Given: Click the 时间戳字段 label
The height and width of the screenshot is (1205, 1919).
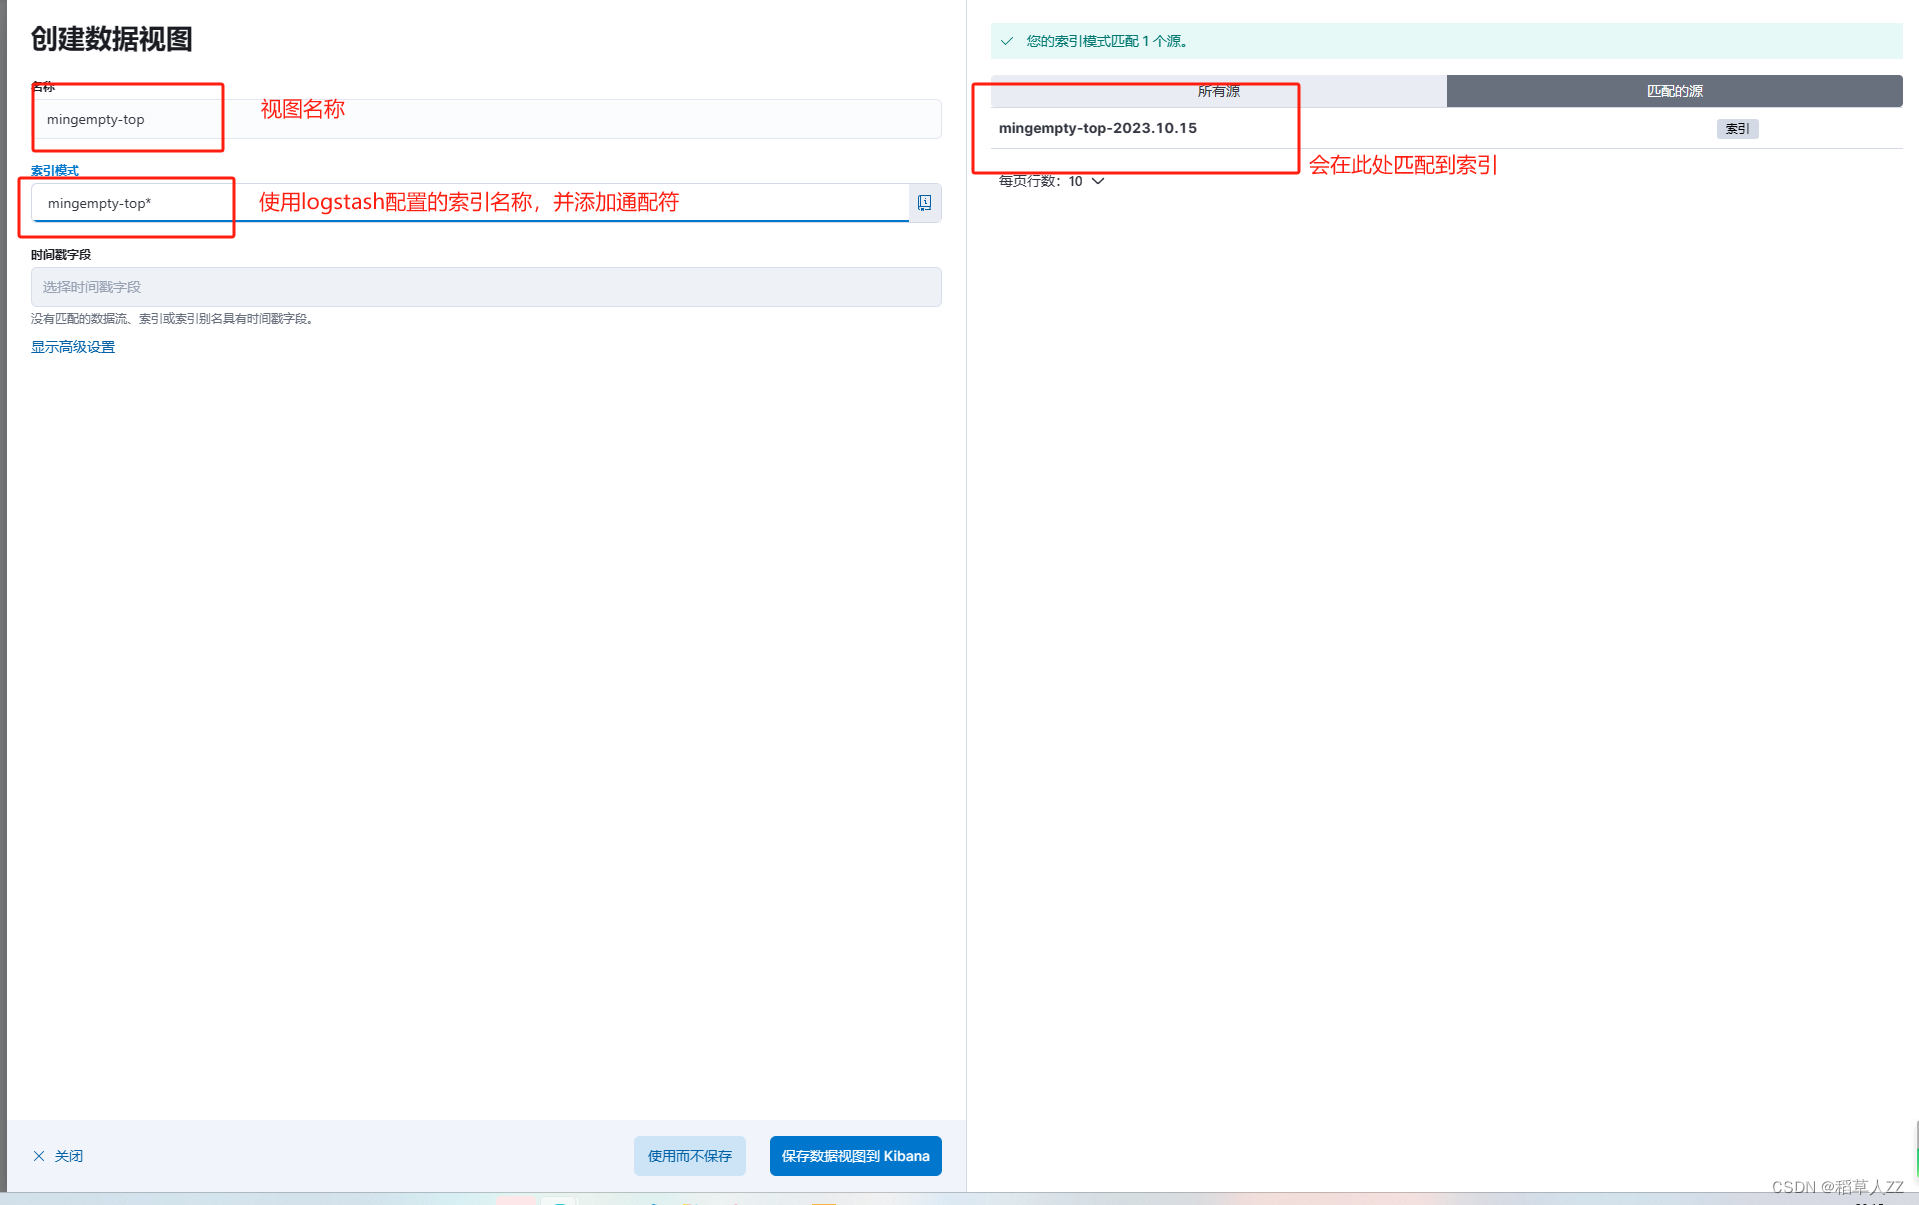Looking at the screenshot, I should click(x=61, y=255).
